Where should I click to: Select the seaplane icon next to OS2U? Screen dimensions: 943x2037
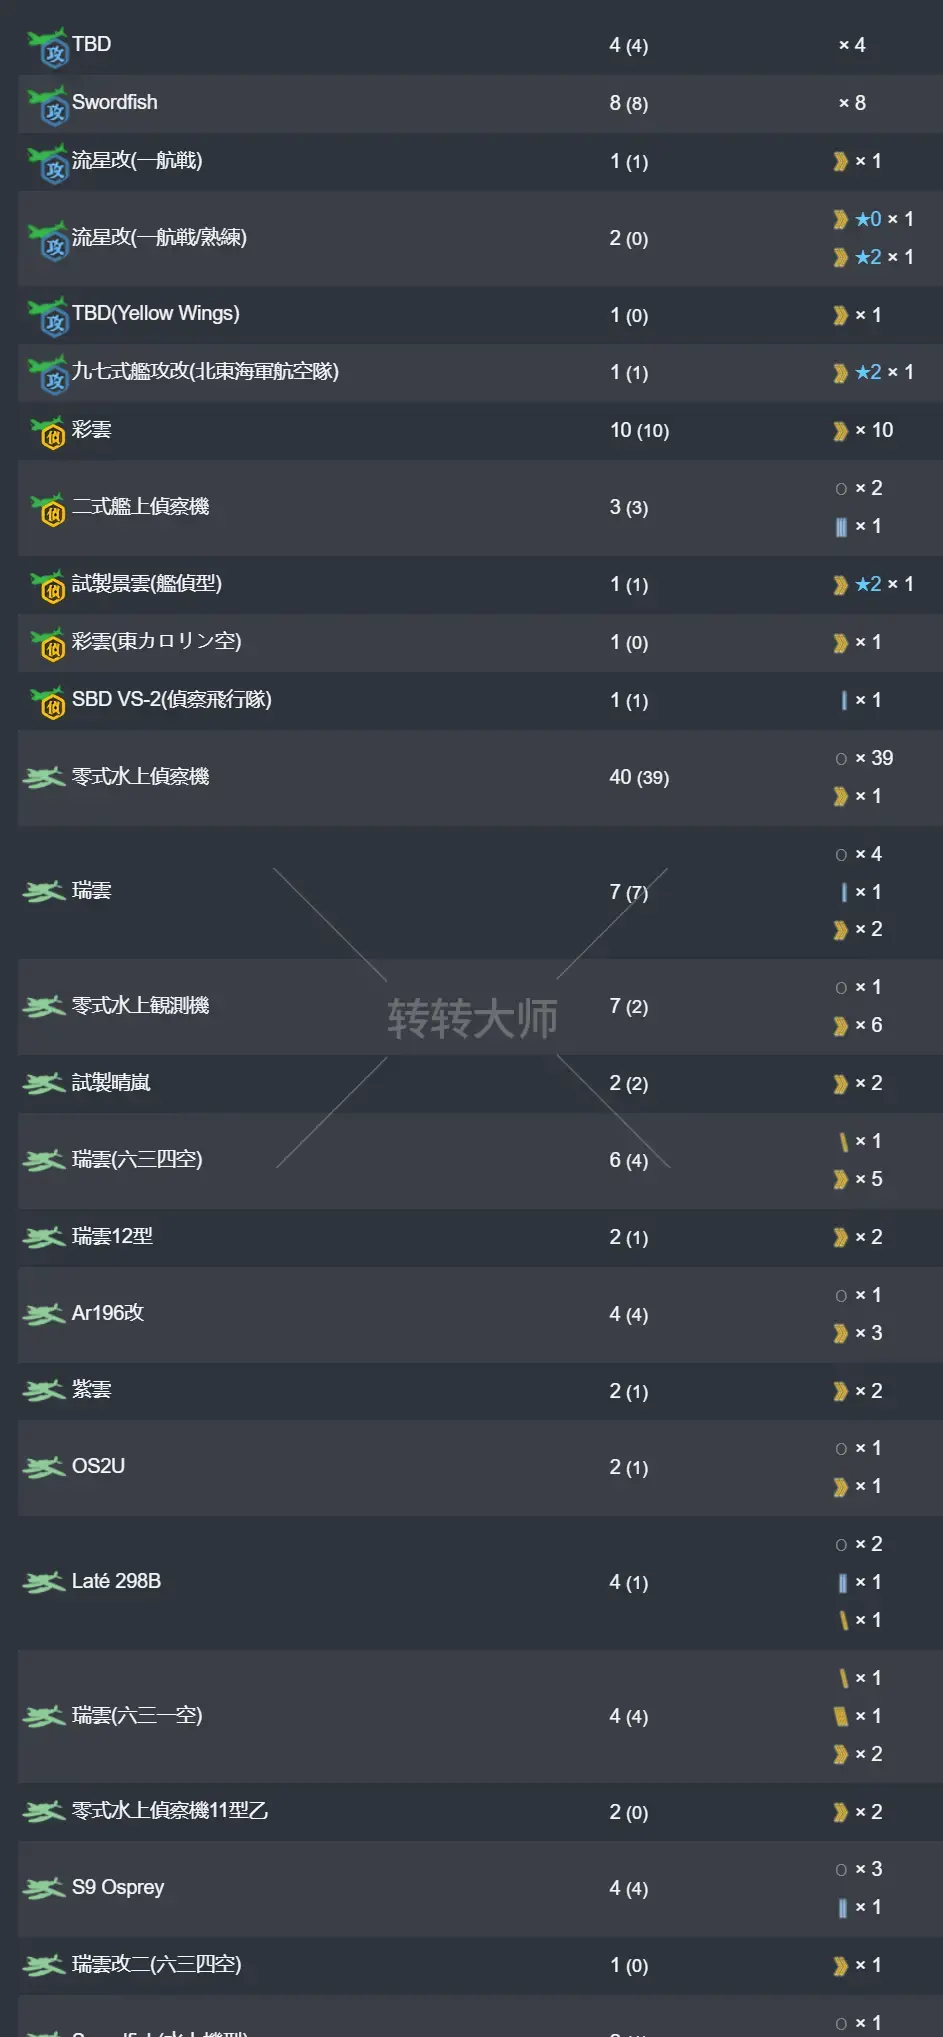point(44,1467)
